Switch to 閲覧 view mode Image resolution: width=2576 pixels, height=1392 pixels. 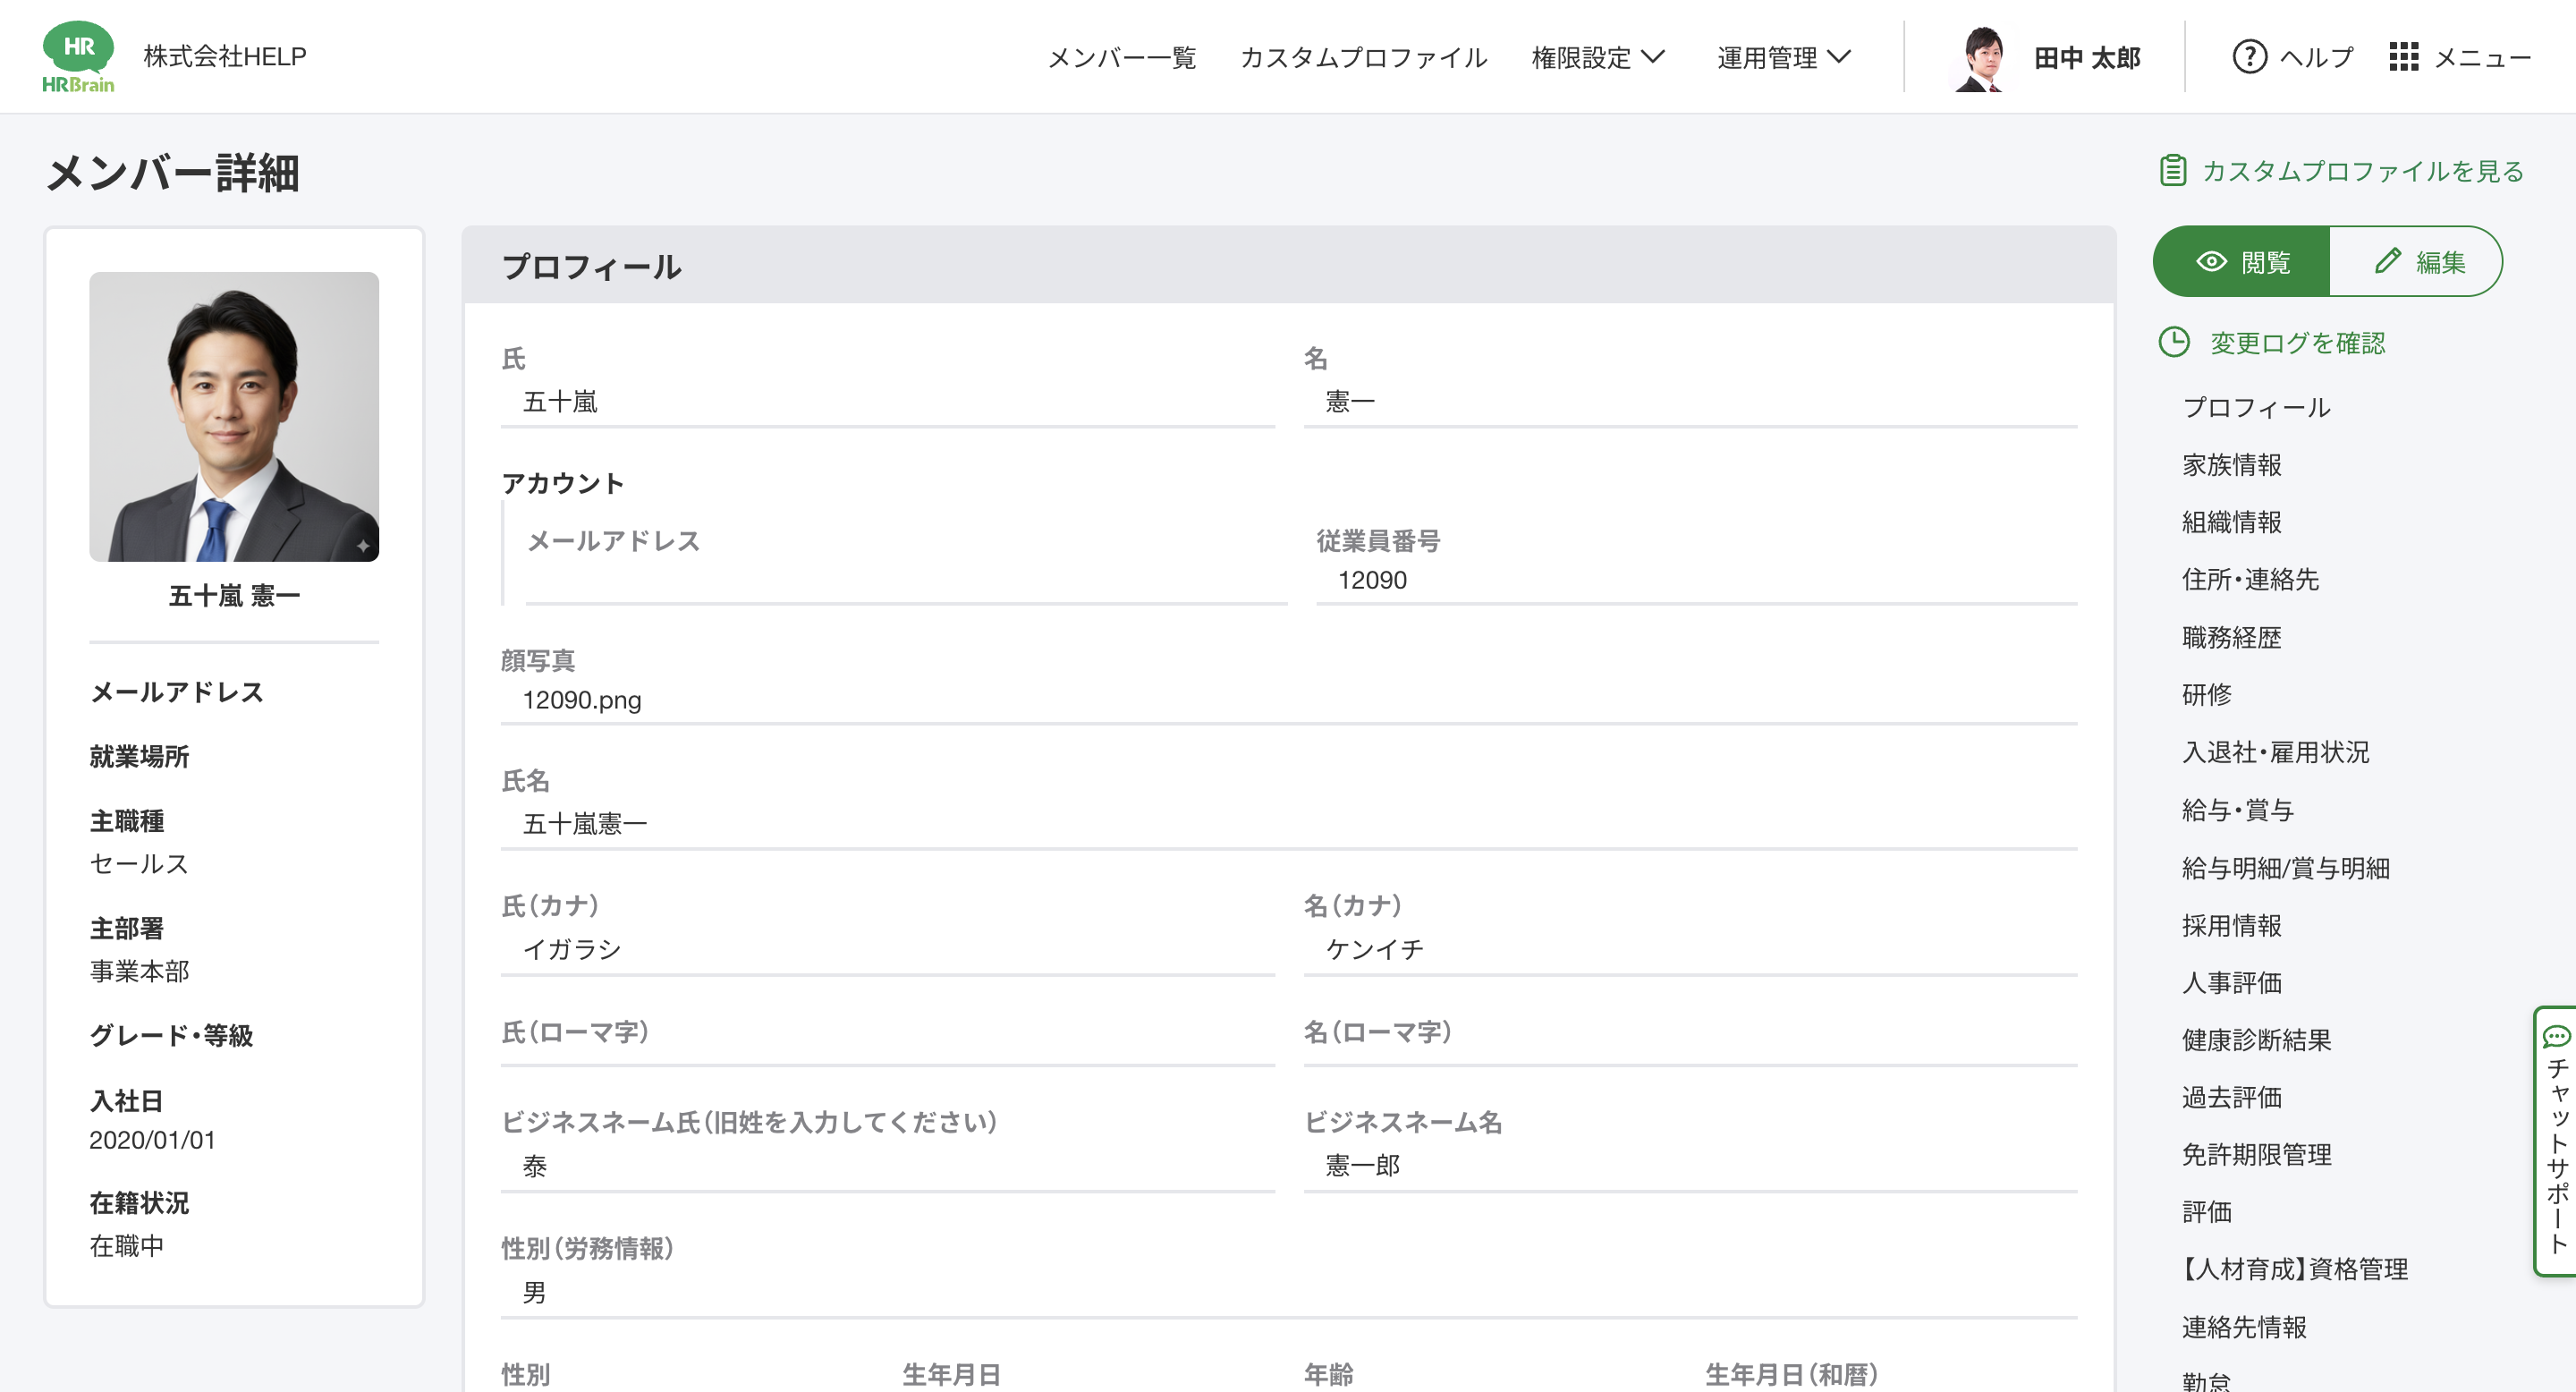point(2242,262)
